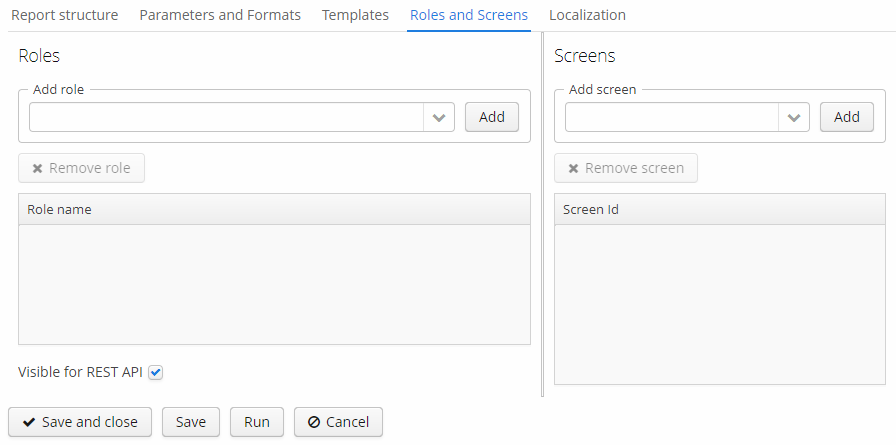This screenshot has height=445, width=896.
Task: Click the Role name column header
Action: click(274, 210)
